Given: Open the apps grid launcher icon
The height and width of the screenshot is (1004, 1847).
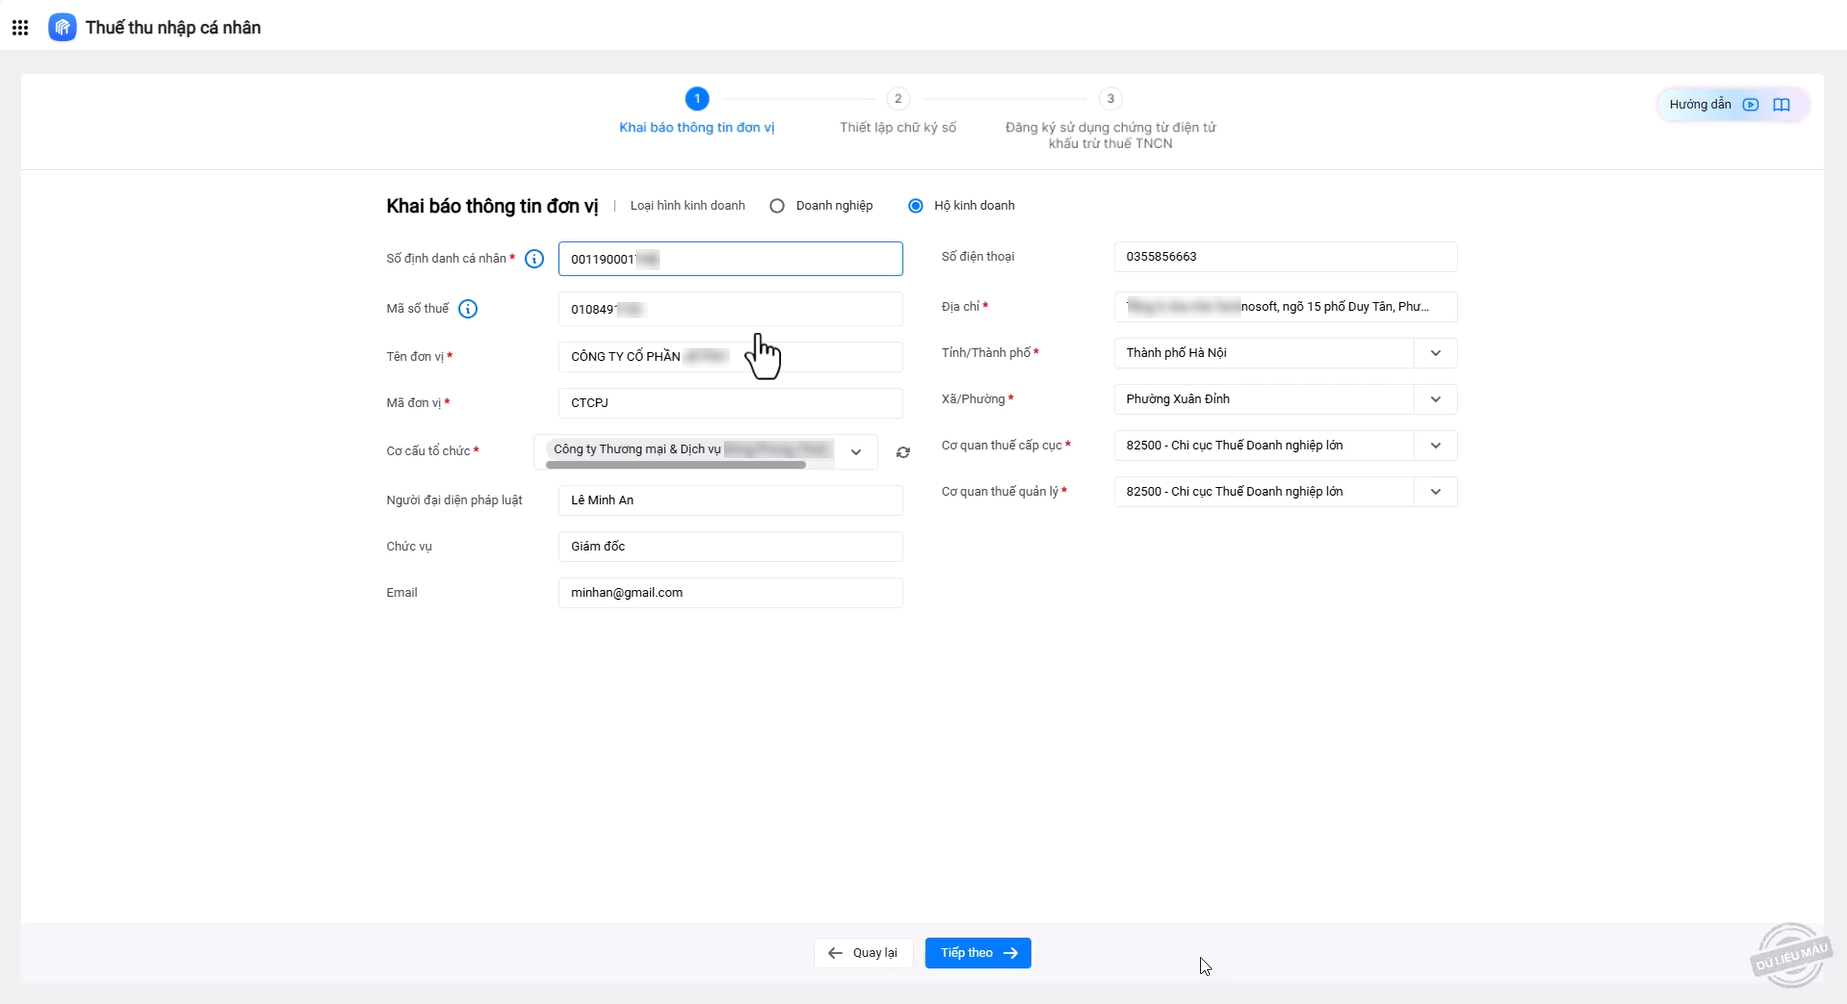Looking at the screenshot, I should click(20, 28).
